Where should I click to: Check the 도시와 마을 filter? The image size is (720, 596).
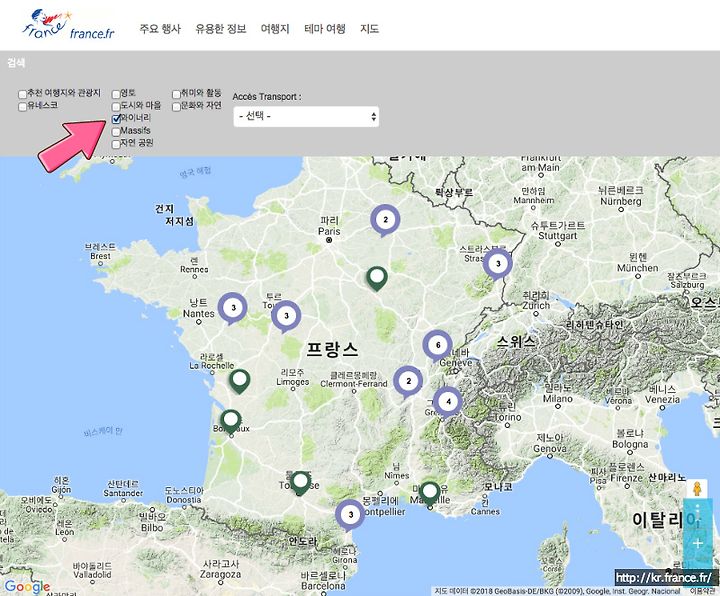coord(116,107)
